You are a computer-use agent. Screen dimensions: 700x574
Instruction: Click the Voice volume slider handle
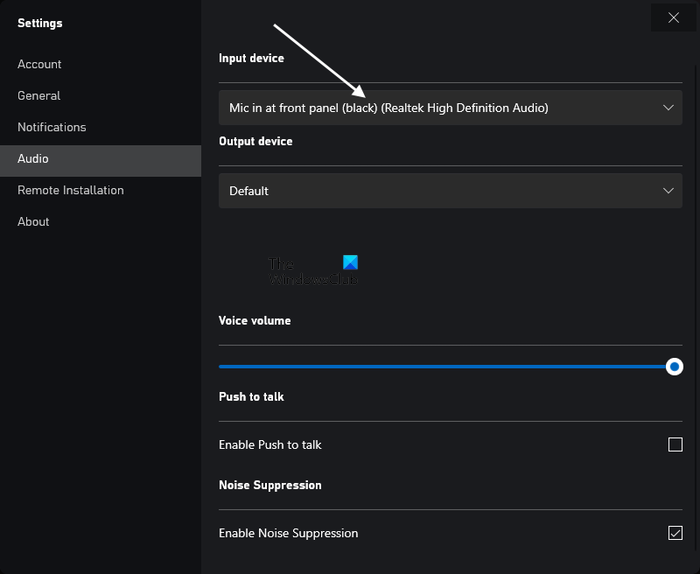point(675,367)
